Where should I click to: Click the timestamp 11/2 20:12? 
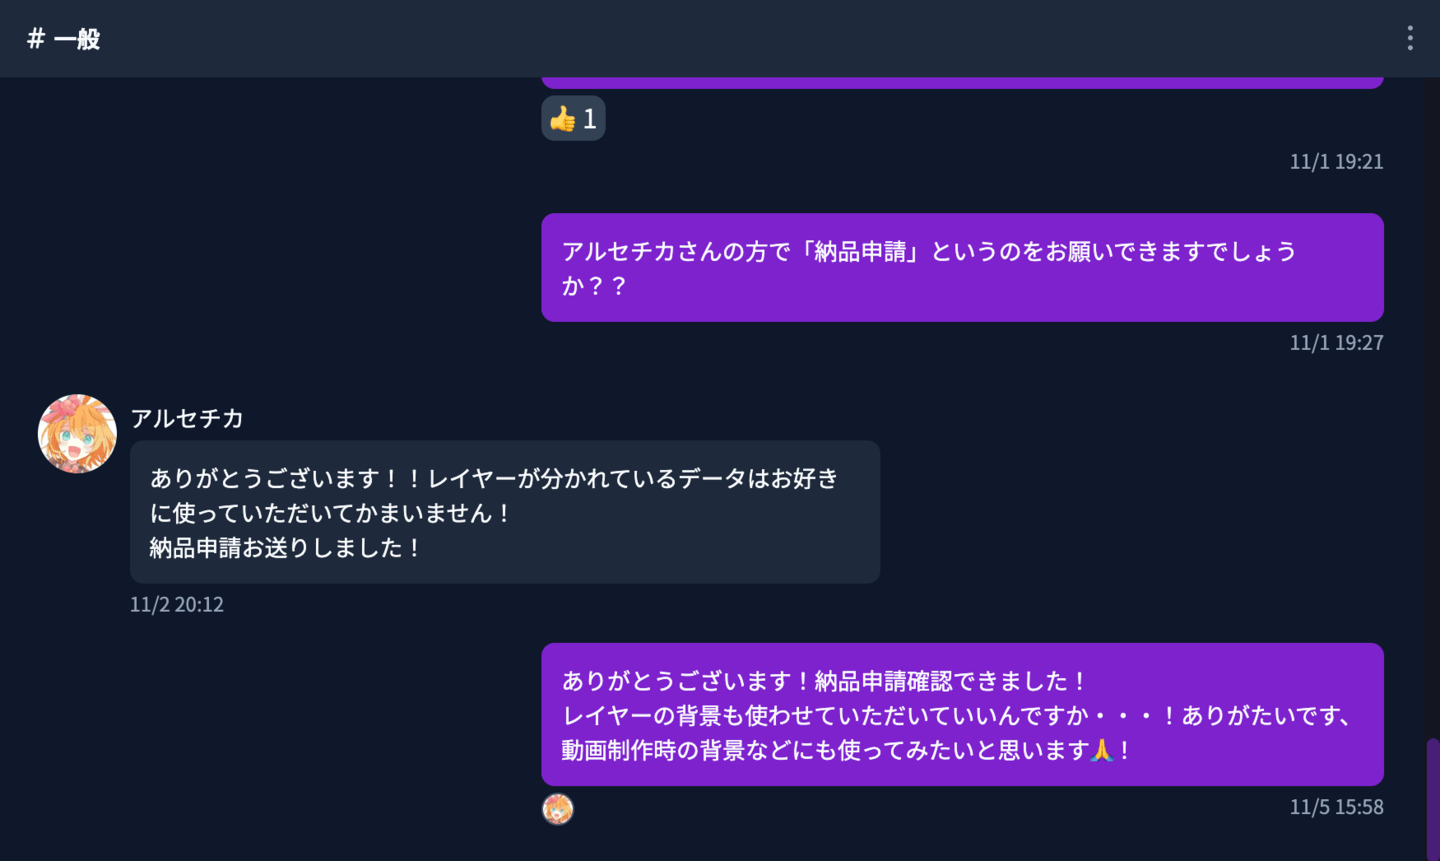pyautogui.click(x=176, y=604)
